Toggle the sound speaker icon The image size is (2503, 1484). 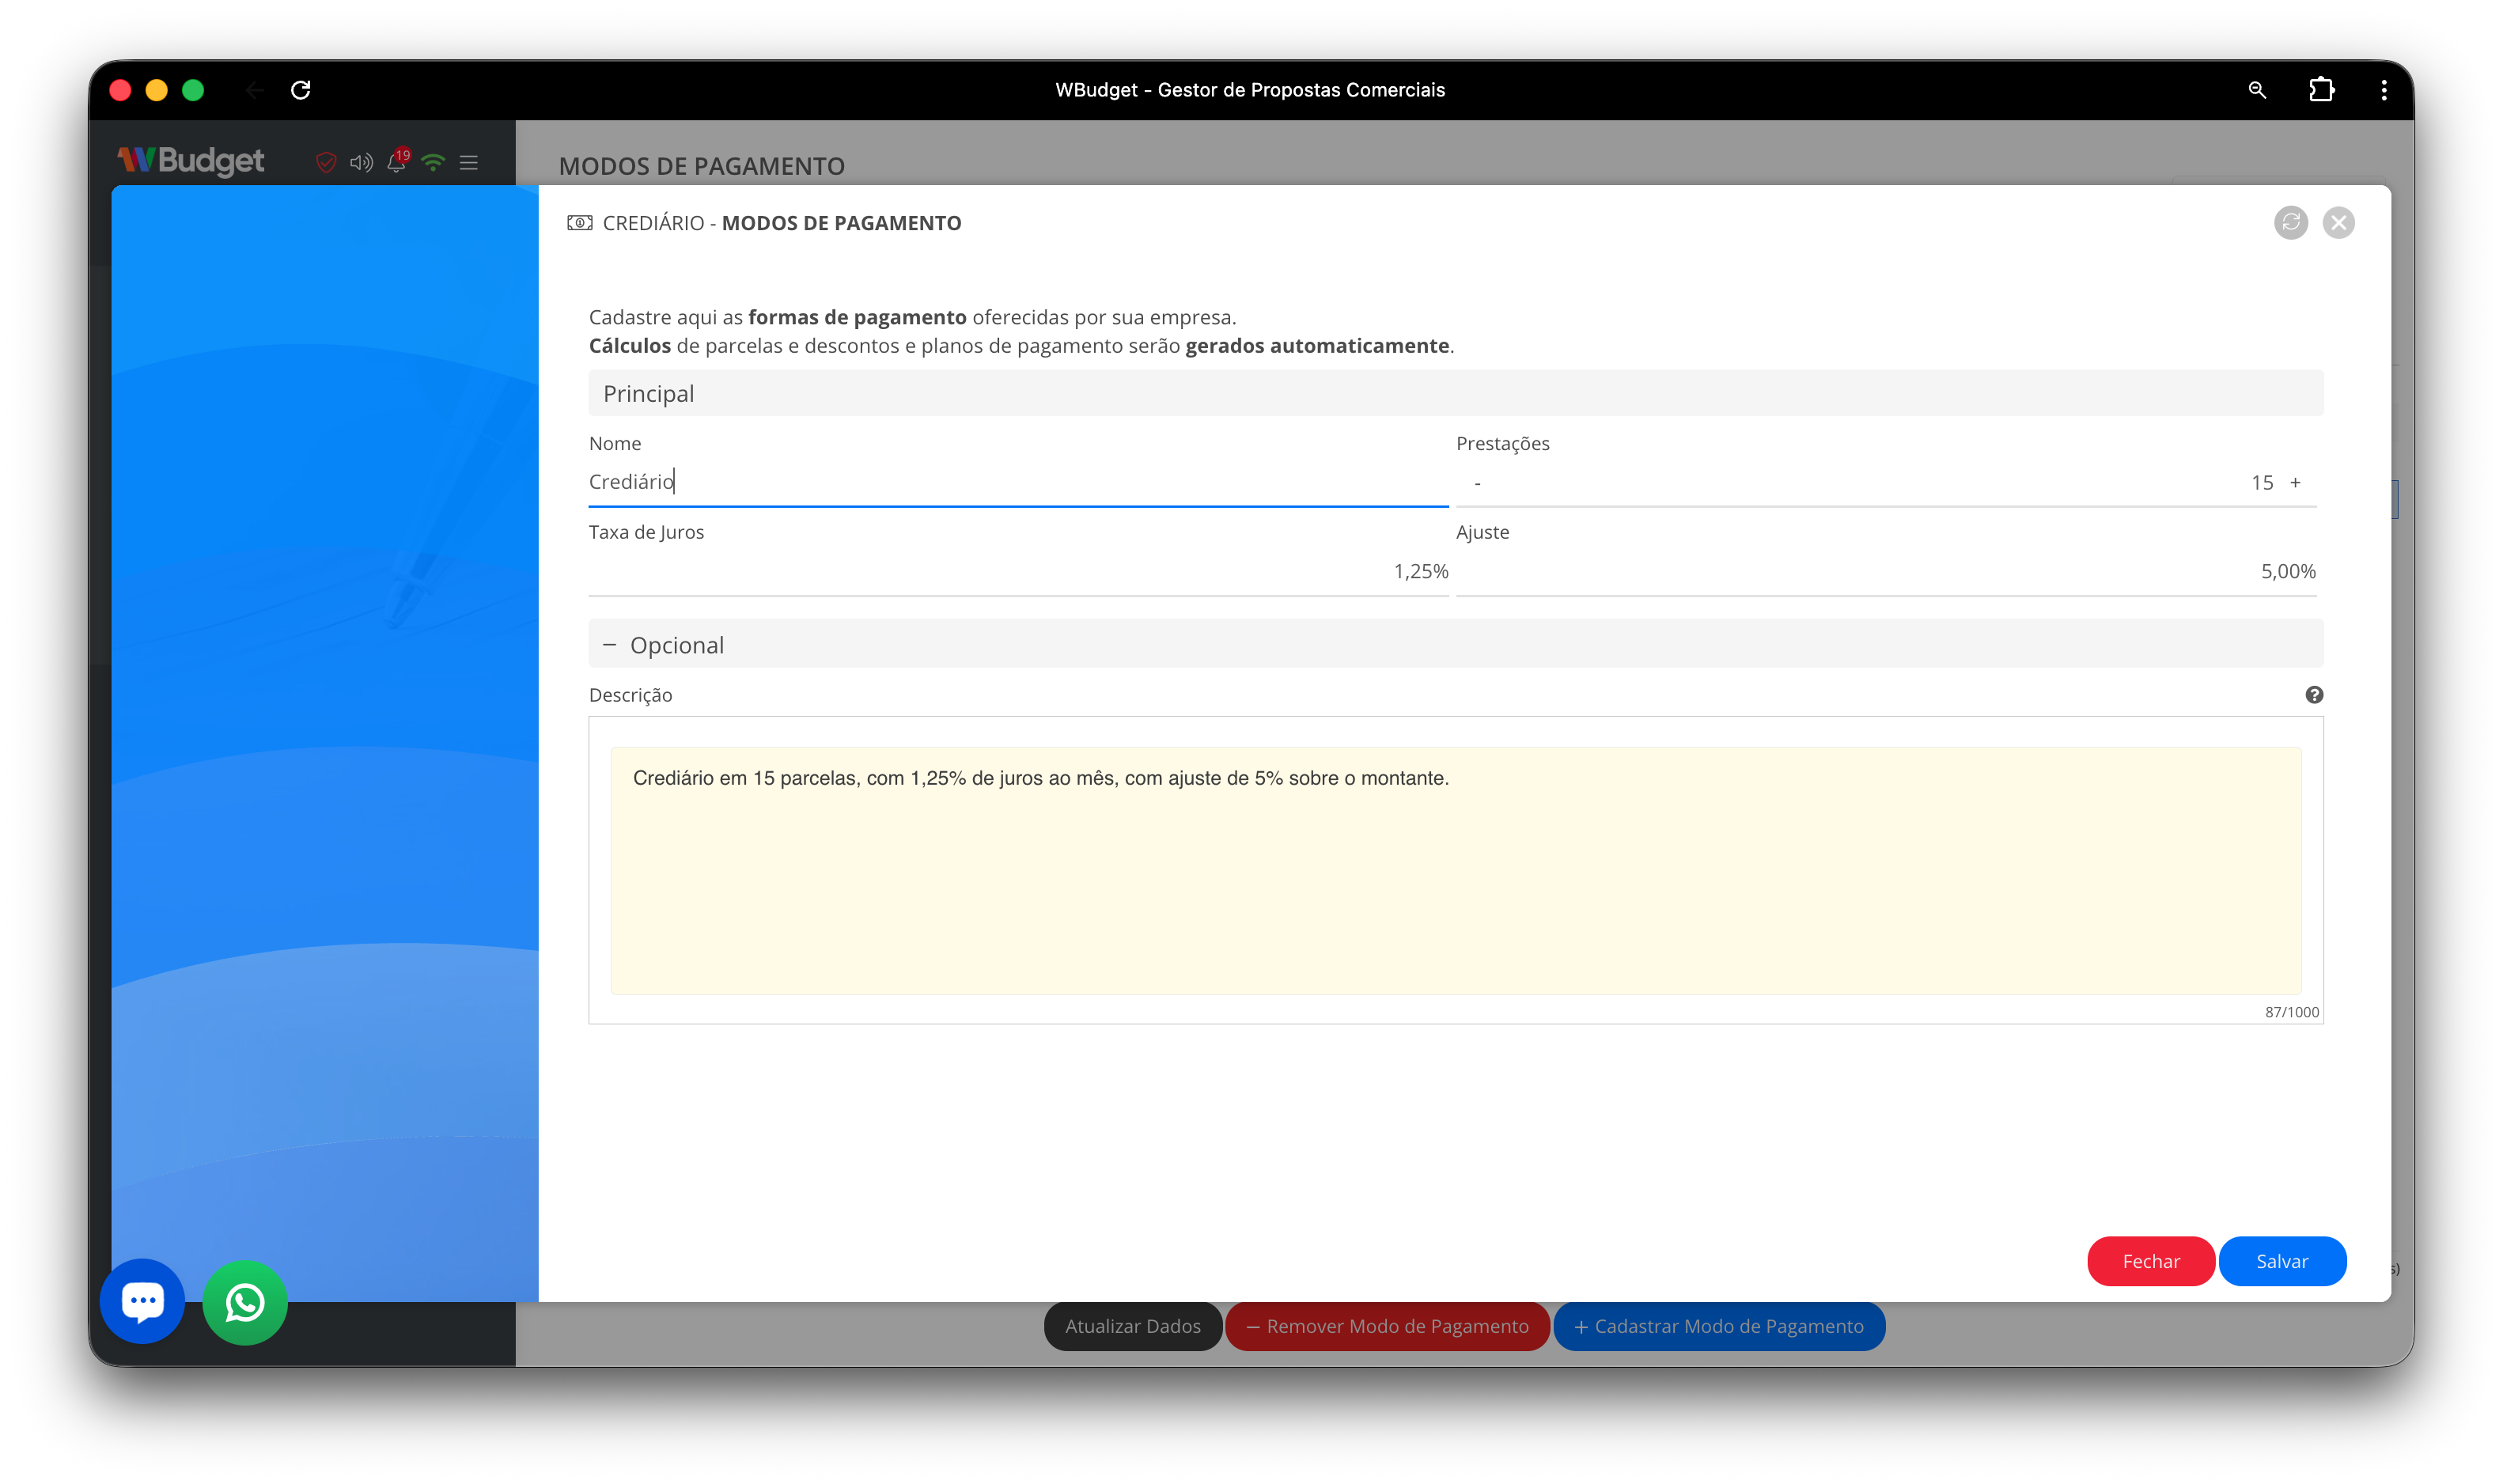click(361, 162)
